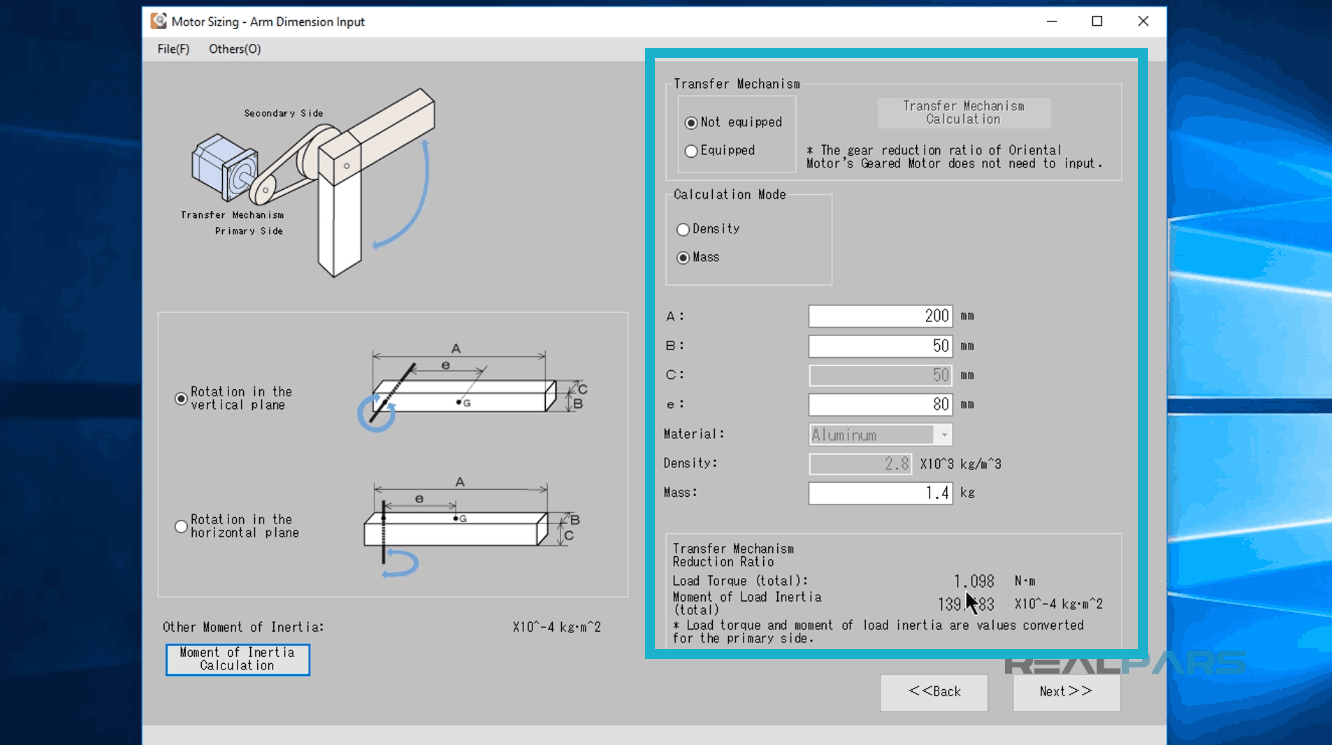
Task: Switch Calculation Mode to Density
Action: click(x=683, y=229)
